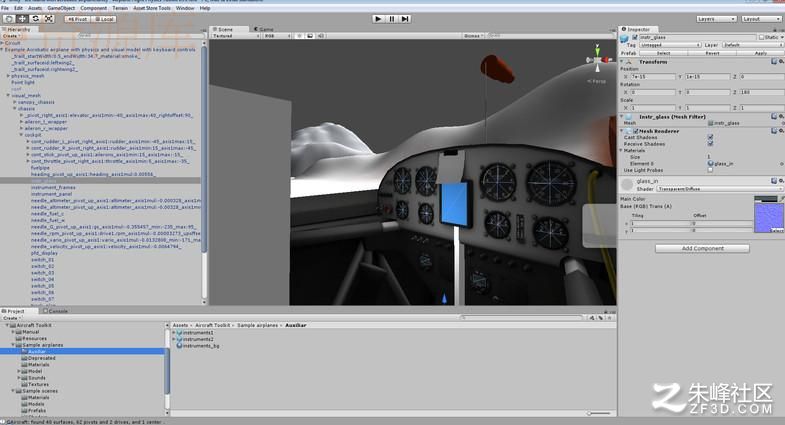Open the Gizmos dropdown in Scene view

pyautogui.click(x=474, y=36)
